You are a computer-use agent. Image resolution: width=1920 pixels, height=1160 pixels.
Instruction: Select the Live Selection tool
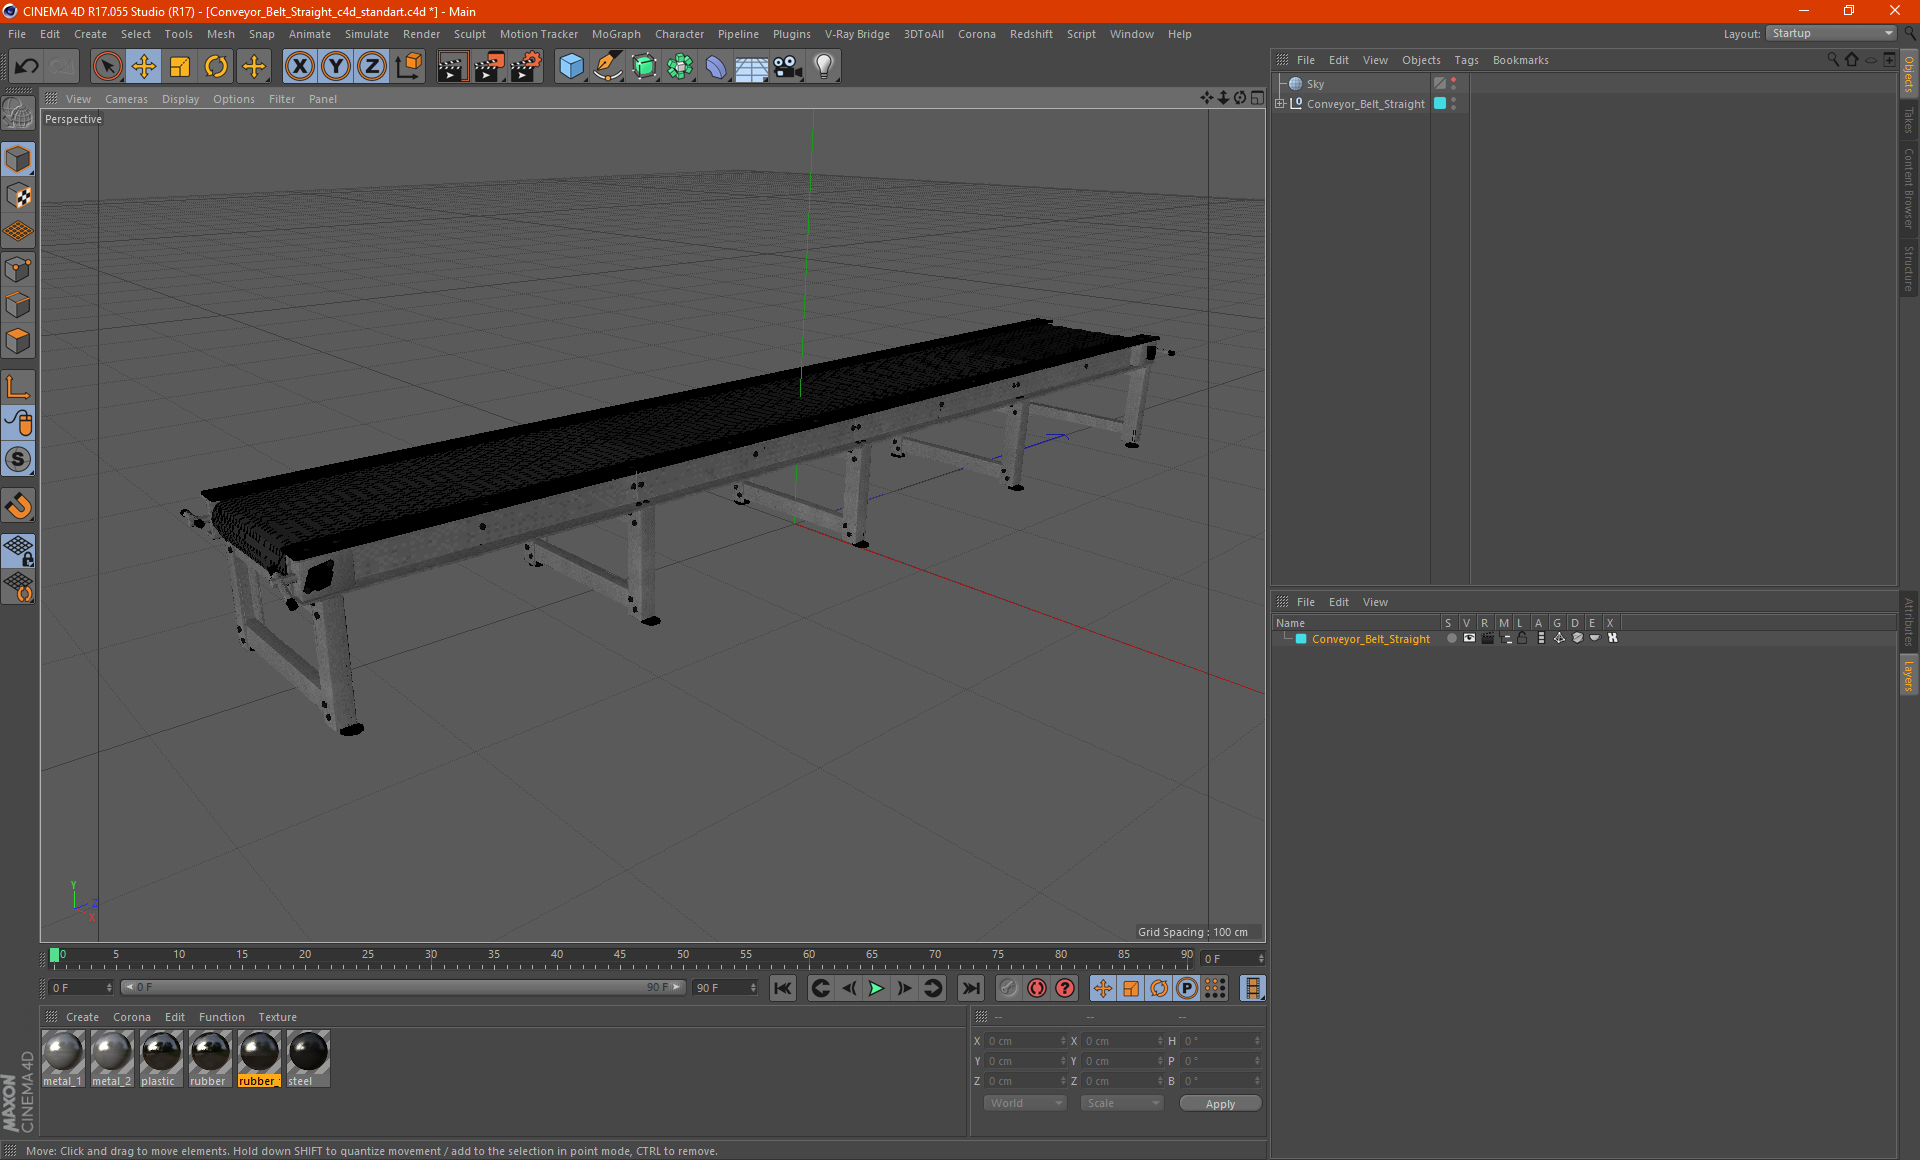[107, 67]
